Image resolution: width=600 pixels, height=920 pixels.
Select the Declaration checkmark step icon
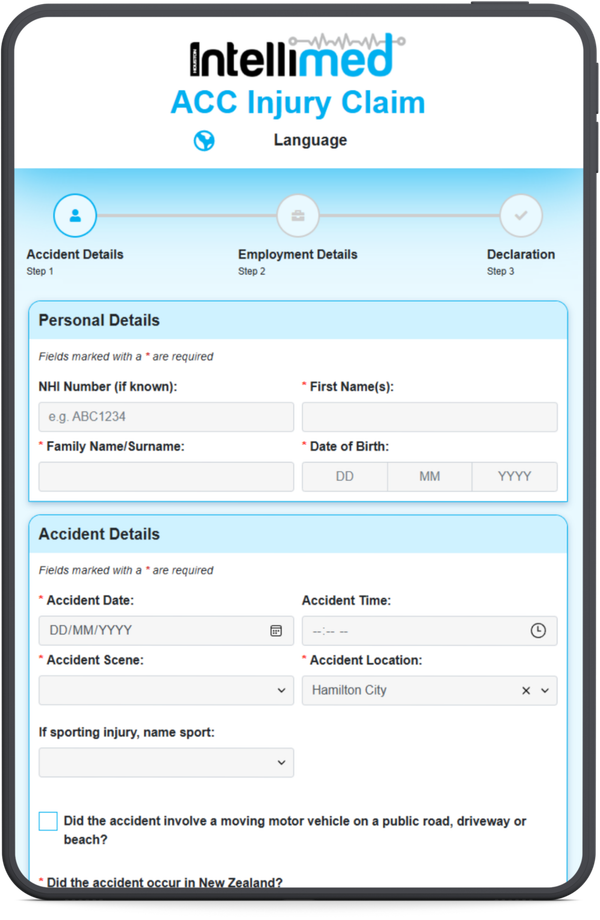click(521, 215)
